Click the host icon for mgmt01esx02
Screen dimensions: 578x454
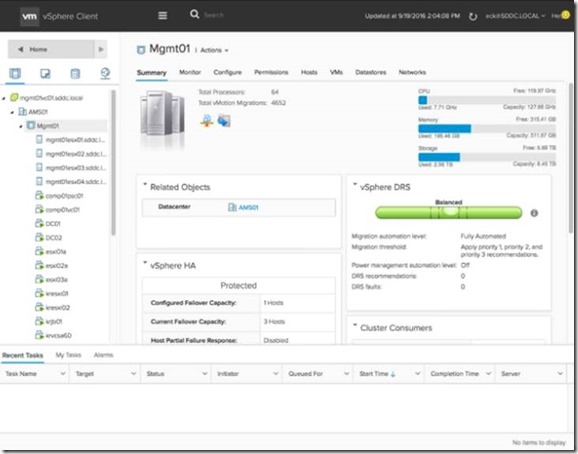39,153
